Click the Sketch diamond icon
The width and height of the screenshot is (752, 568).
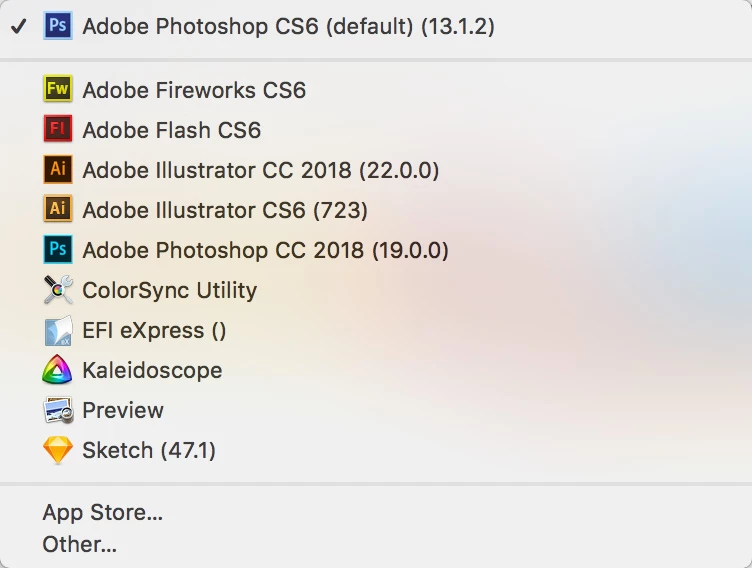click(58, 450)
